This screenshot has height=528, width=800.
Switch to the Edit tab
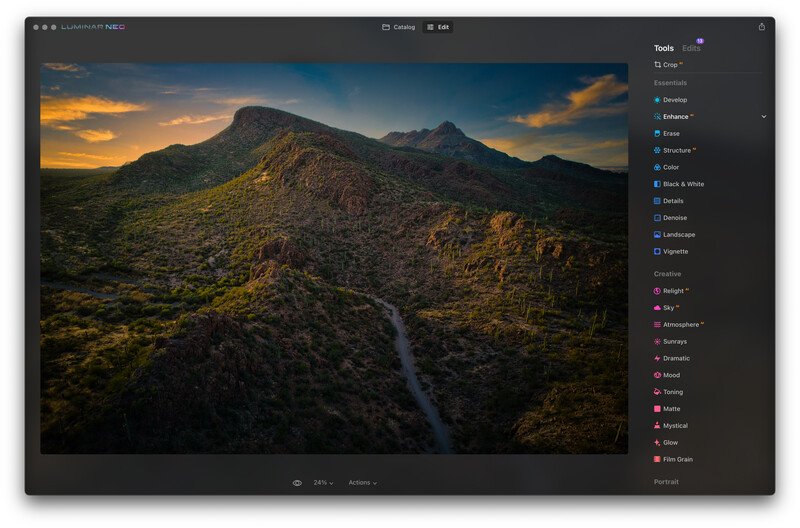(x=438, y=27)
